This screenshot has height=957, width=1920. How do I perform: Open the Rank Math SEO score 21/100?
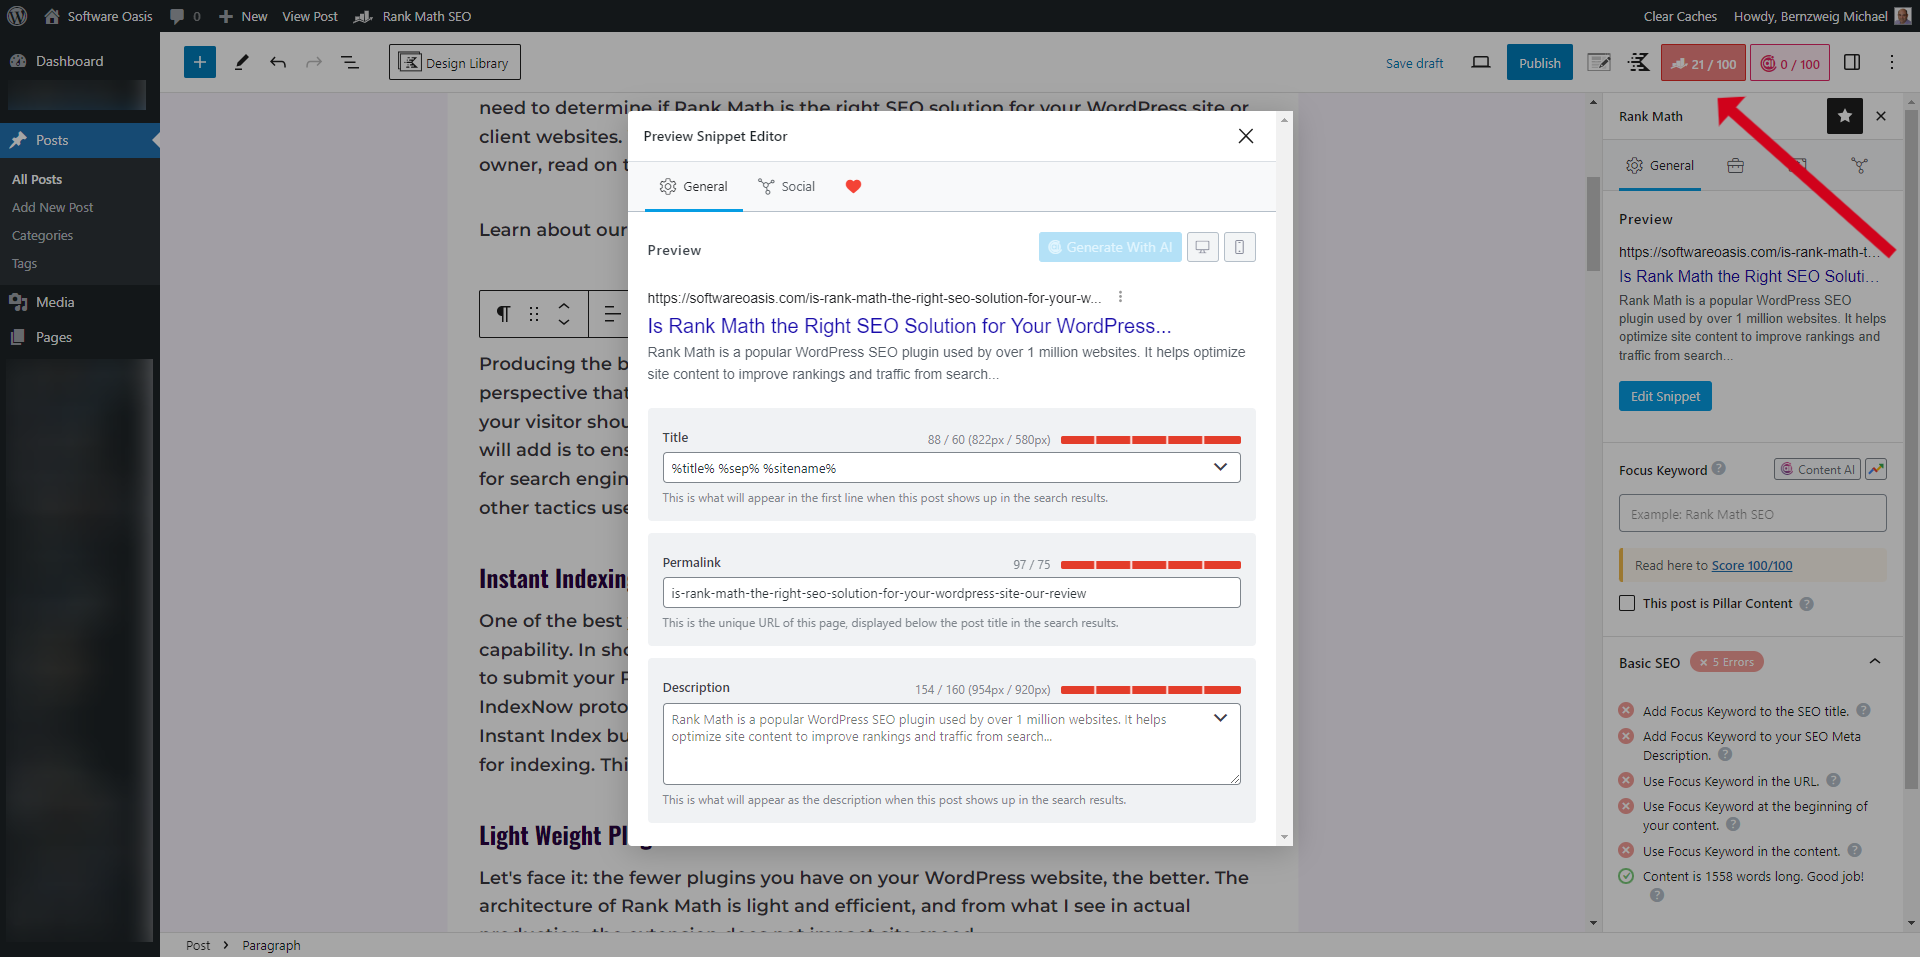[x=1702, y=62]
